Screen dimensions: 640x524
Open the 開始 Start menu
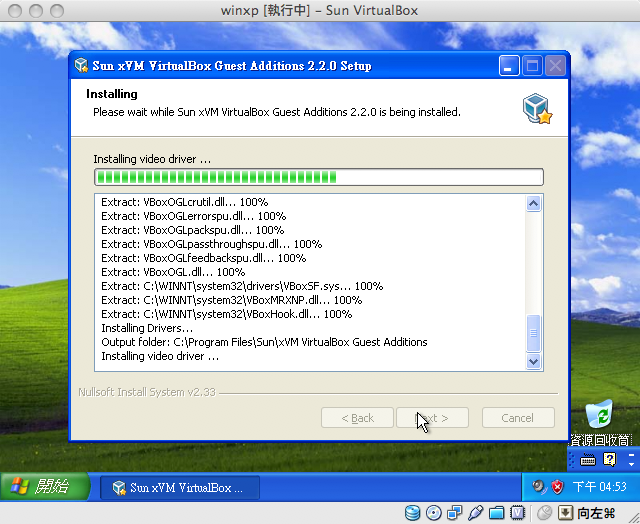pyautogui.click(x=44, y=486)
